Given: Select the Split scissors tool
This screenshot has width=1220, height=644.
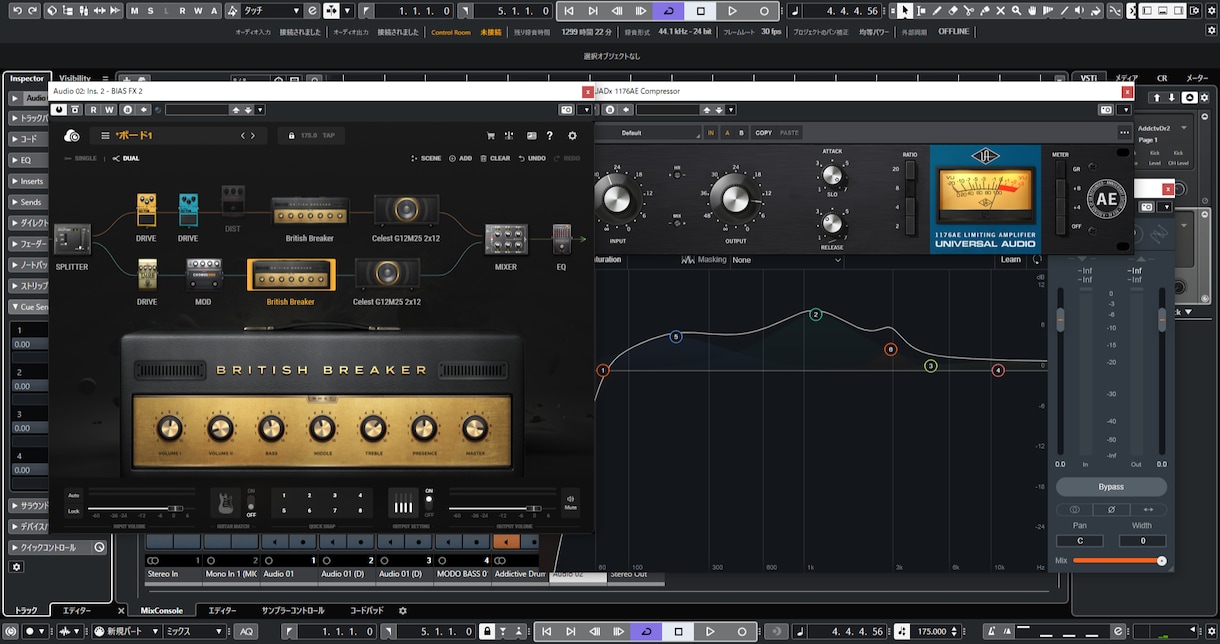Looking at the screenshot, I should (969, 11).
